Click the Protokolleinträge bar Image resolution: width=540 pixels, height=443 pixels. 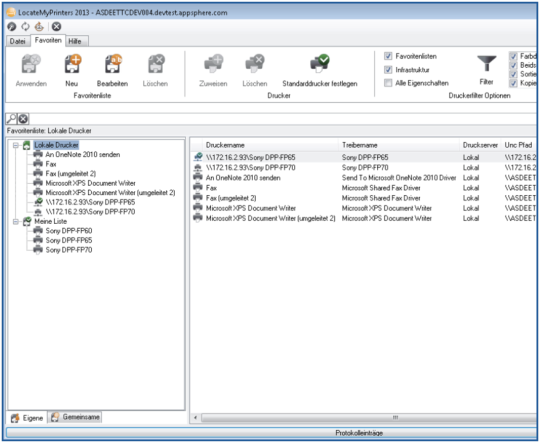(x=271, y=433)
